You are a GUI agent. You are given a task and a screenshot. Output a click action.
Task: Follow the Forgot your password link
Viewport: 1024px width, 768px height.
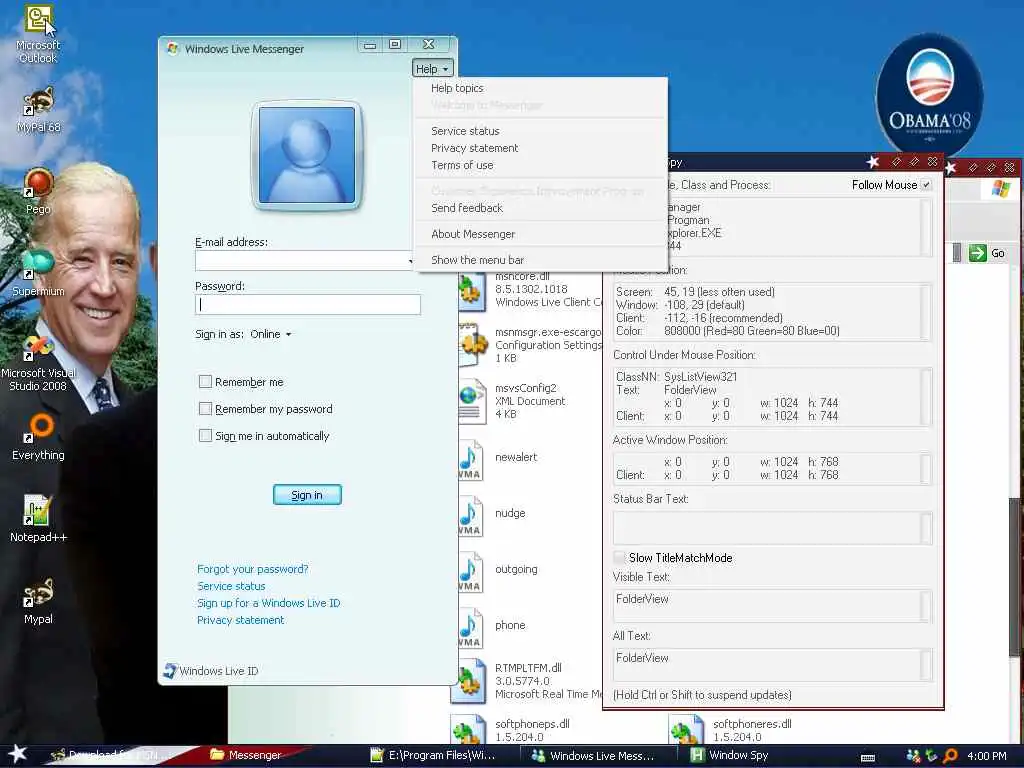(x=252, y=569)
